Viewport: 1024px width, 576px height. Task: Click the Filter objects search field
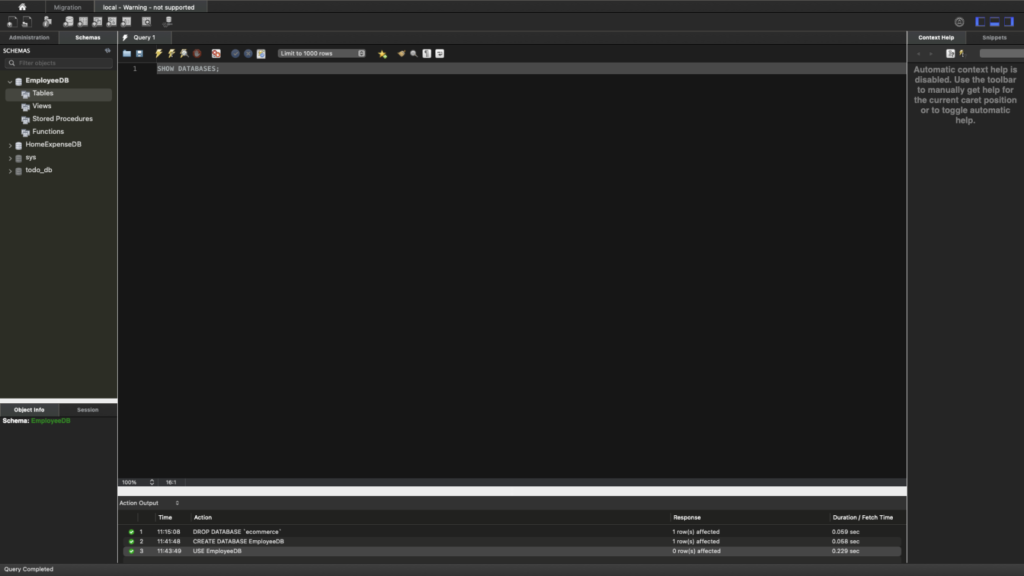pyautogui.click(x=58, y=63)
